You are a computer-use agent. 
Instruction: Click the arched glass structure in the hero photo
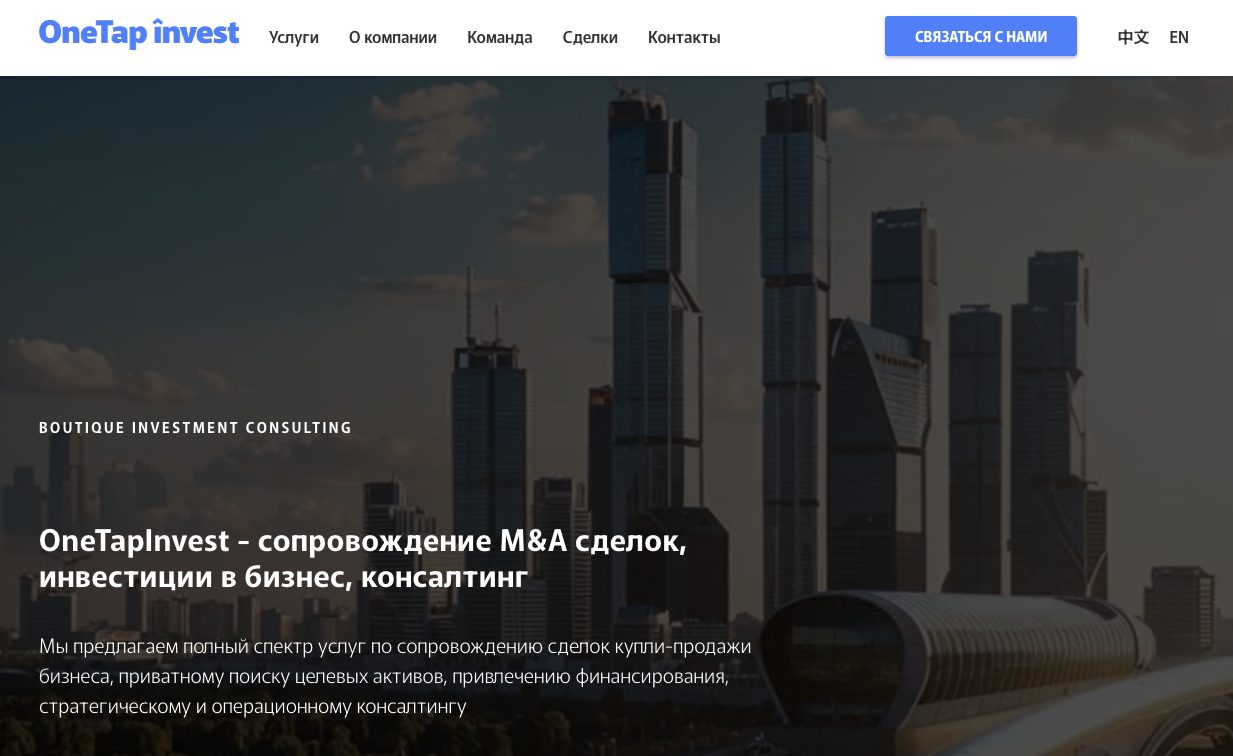960,650
